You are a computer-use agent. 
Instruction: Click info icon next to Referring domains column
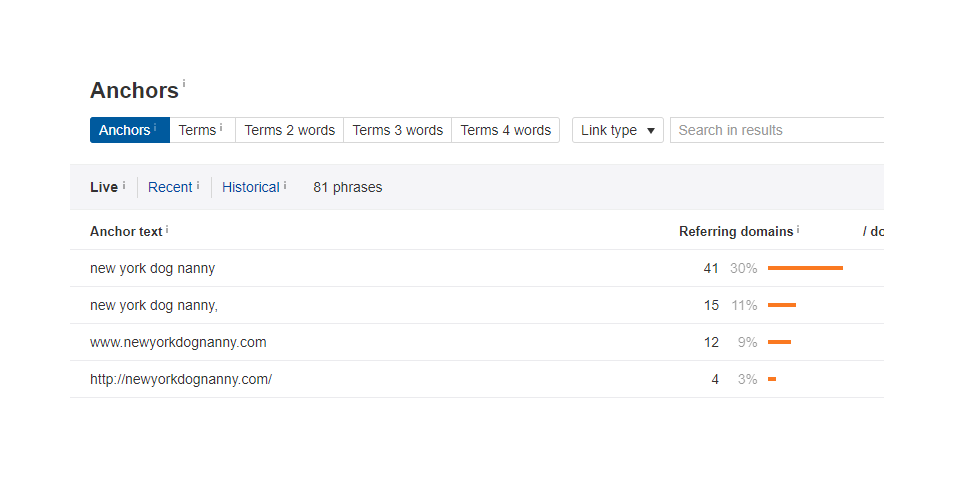[x=798, y=230]
